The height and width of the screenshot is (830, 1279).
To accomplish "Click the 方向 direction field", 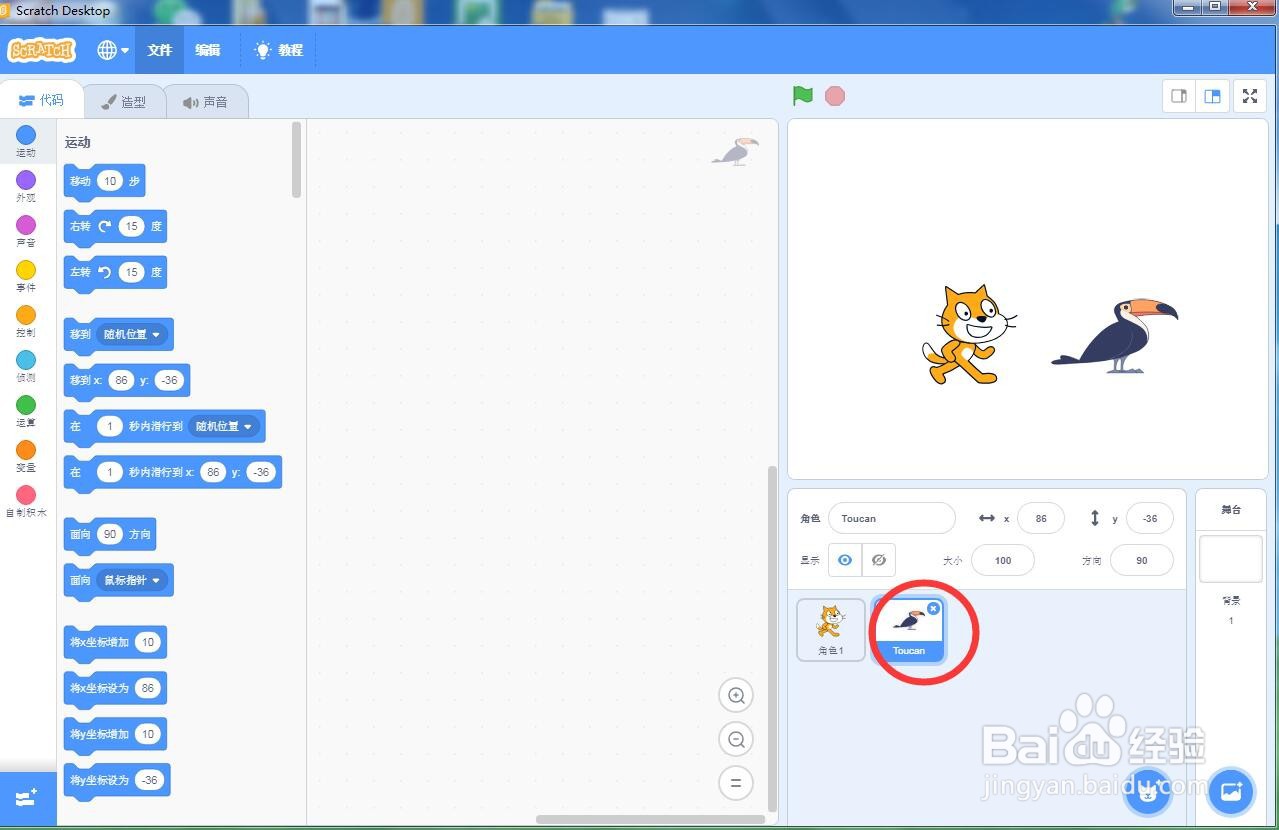I will tap(1142, 560).
